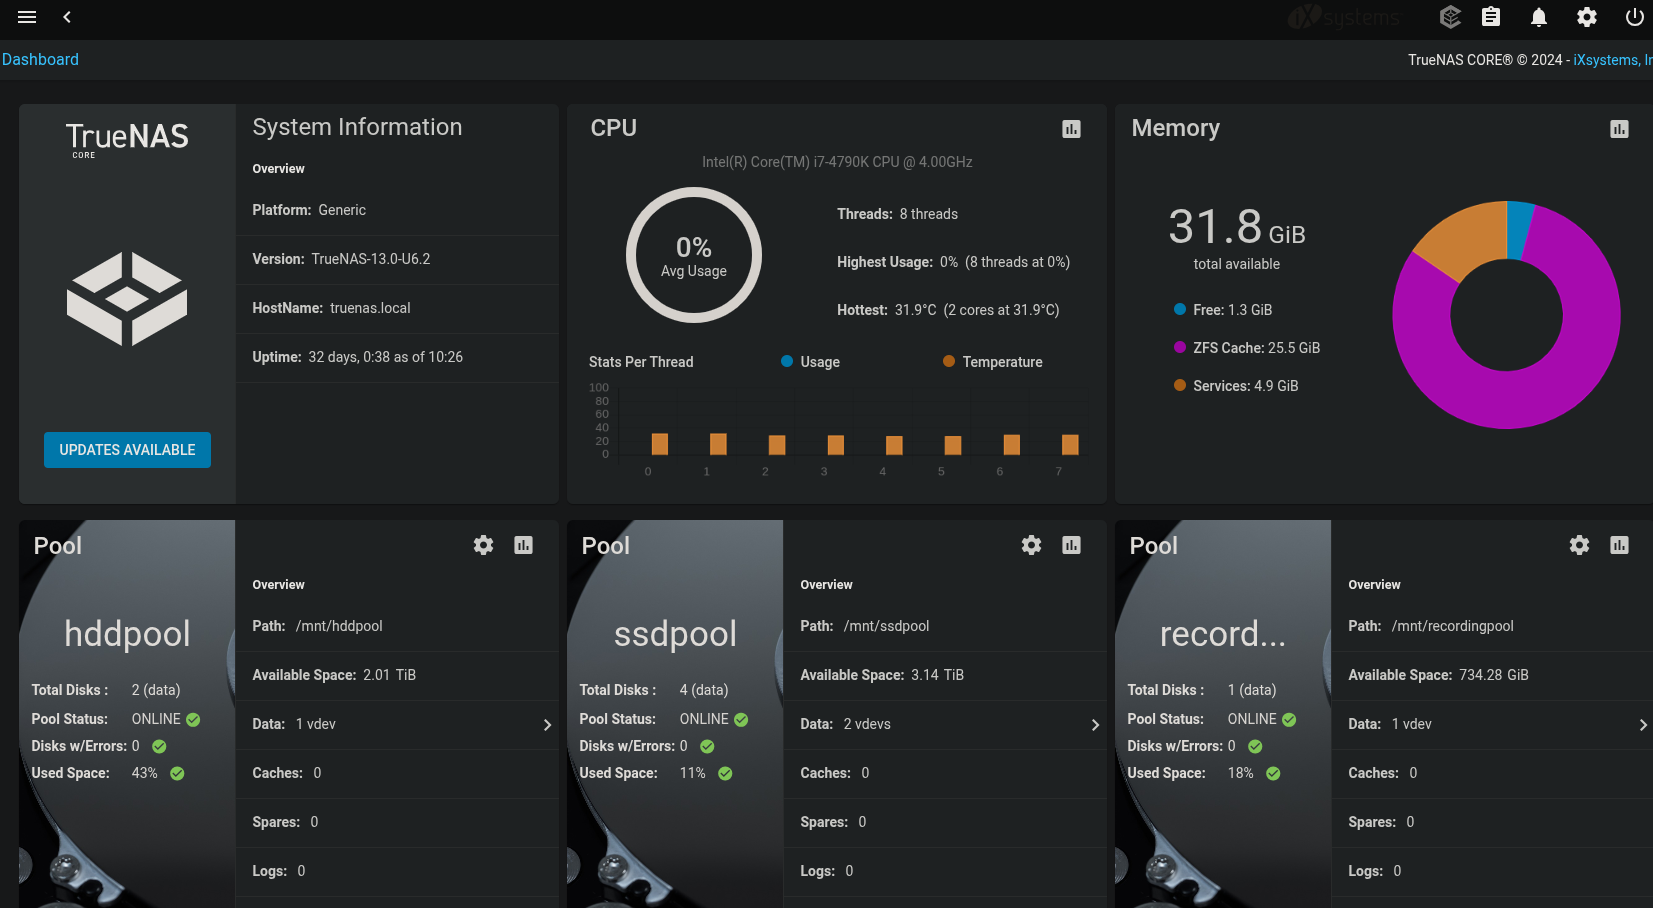Open the hamburger side menu

pos(27,17)
